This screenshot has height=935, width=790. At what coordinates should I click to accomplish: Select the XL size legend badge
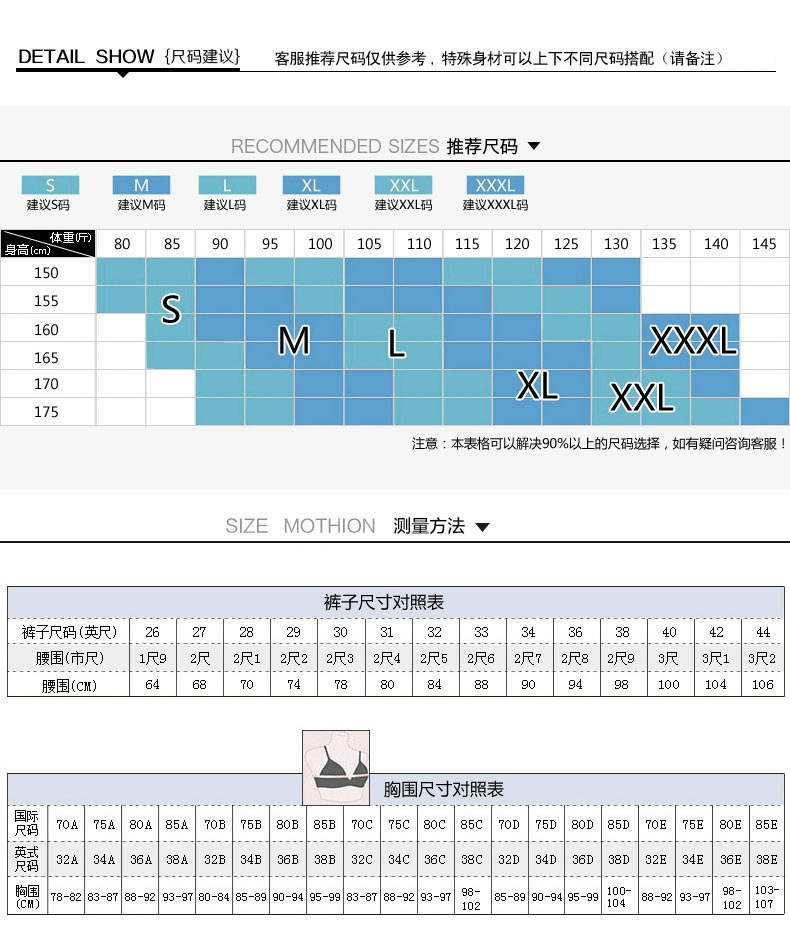tap(311, 185)
